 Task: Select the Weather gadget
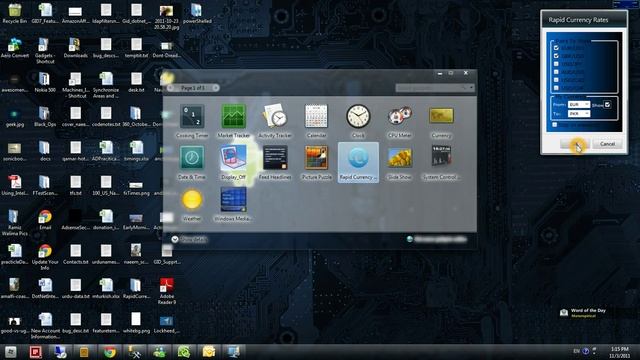(192, 205)
